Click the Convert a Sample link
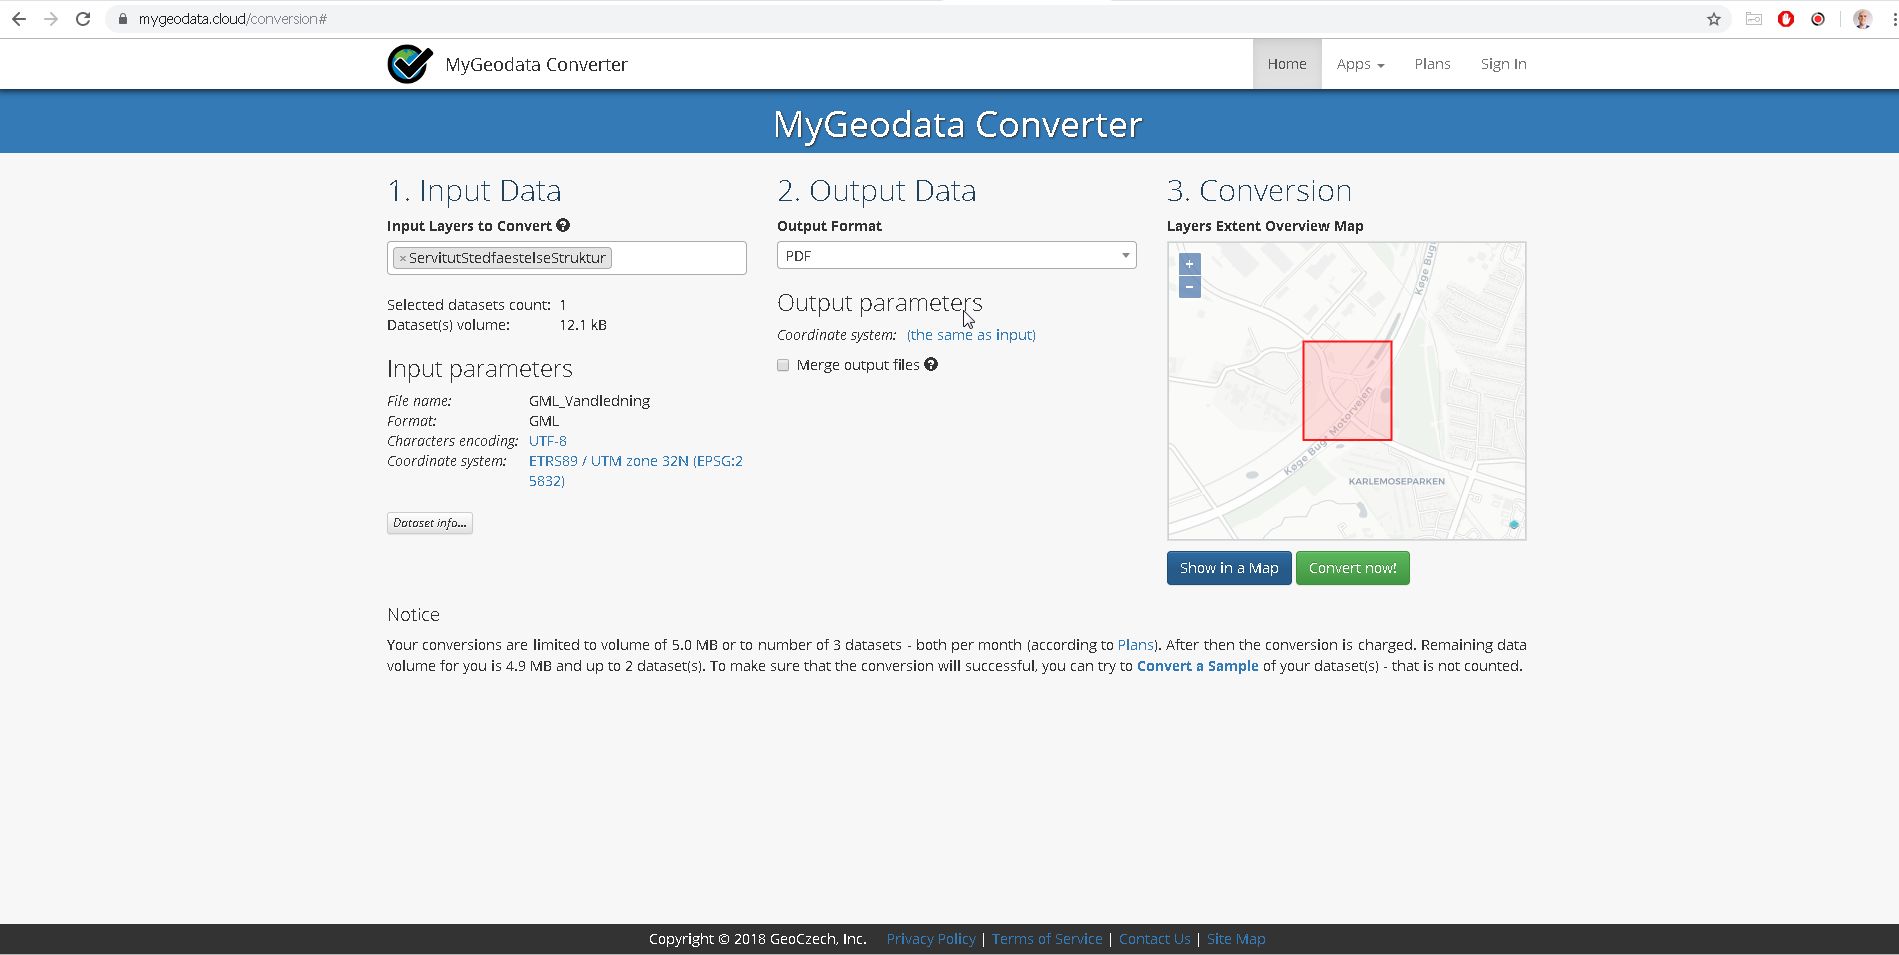Screen dimensions: 1899x955 1198,666
